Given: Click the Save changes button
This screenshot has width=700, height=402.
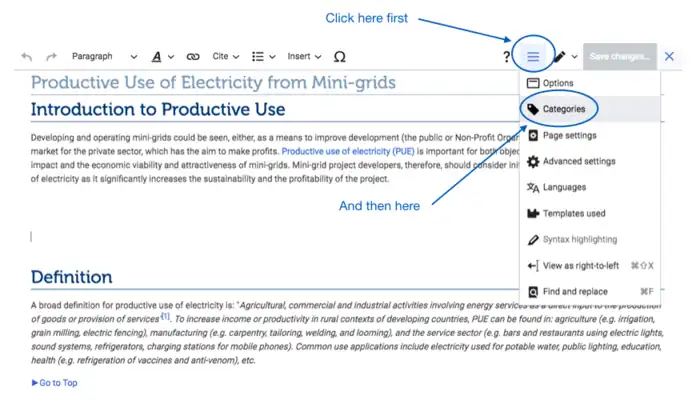Looking at the screenshot, I should coord(619,57).
